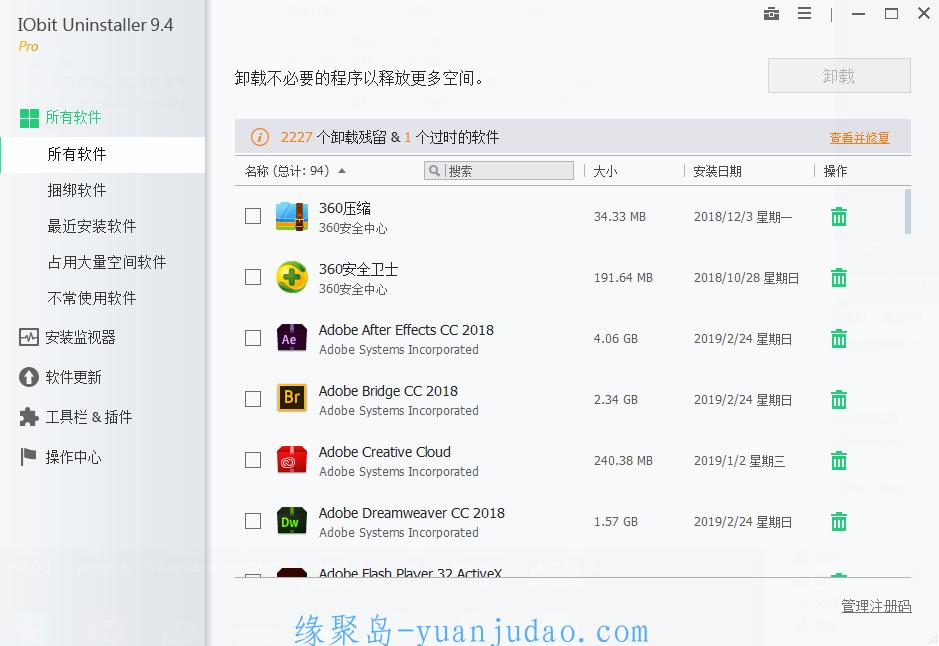
Task: Click the 操作 column header
Action: [x=835, y=172]
